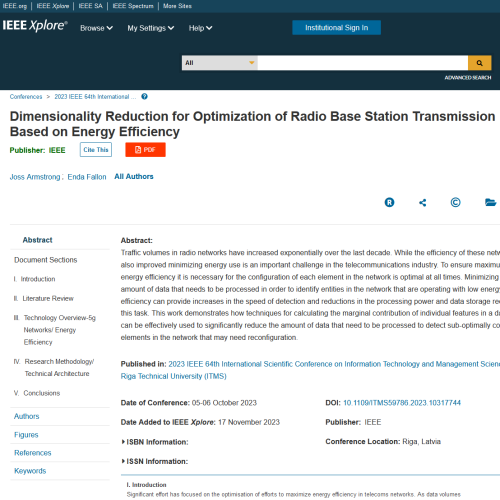Click the IEEE.org top bar link

coord(15,6)
